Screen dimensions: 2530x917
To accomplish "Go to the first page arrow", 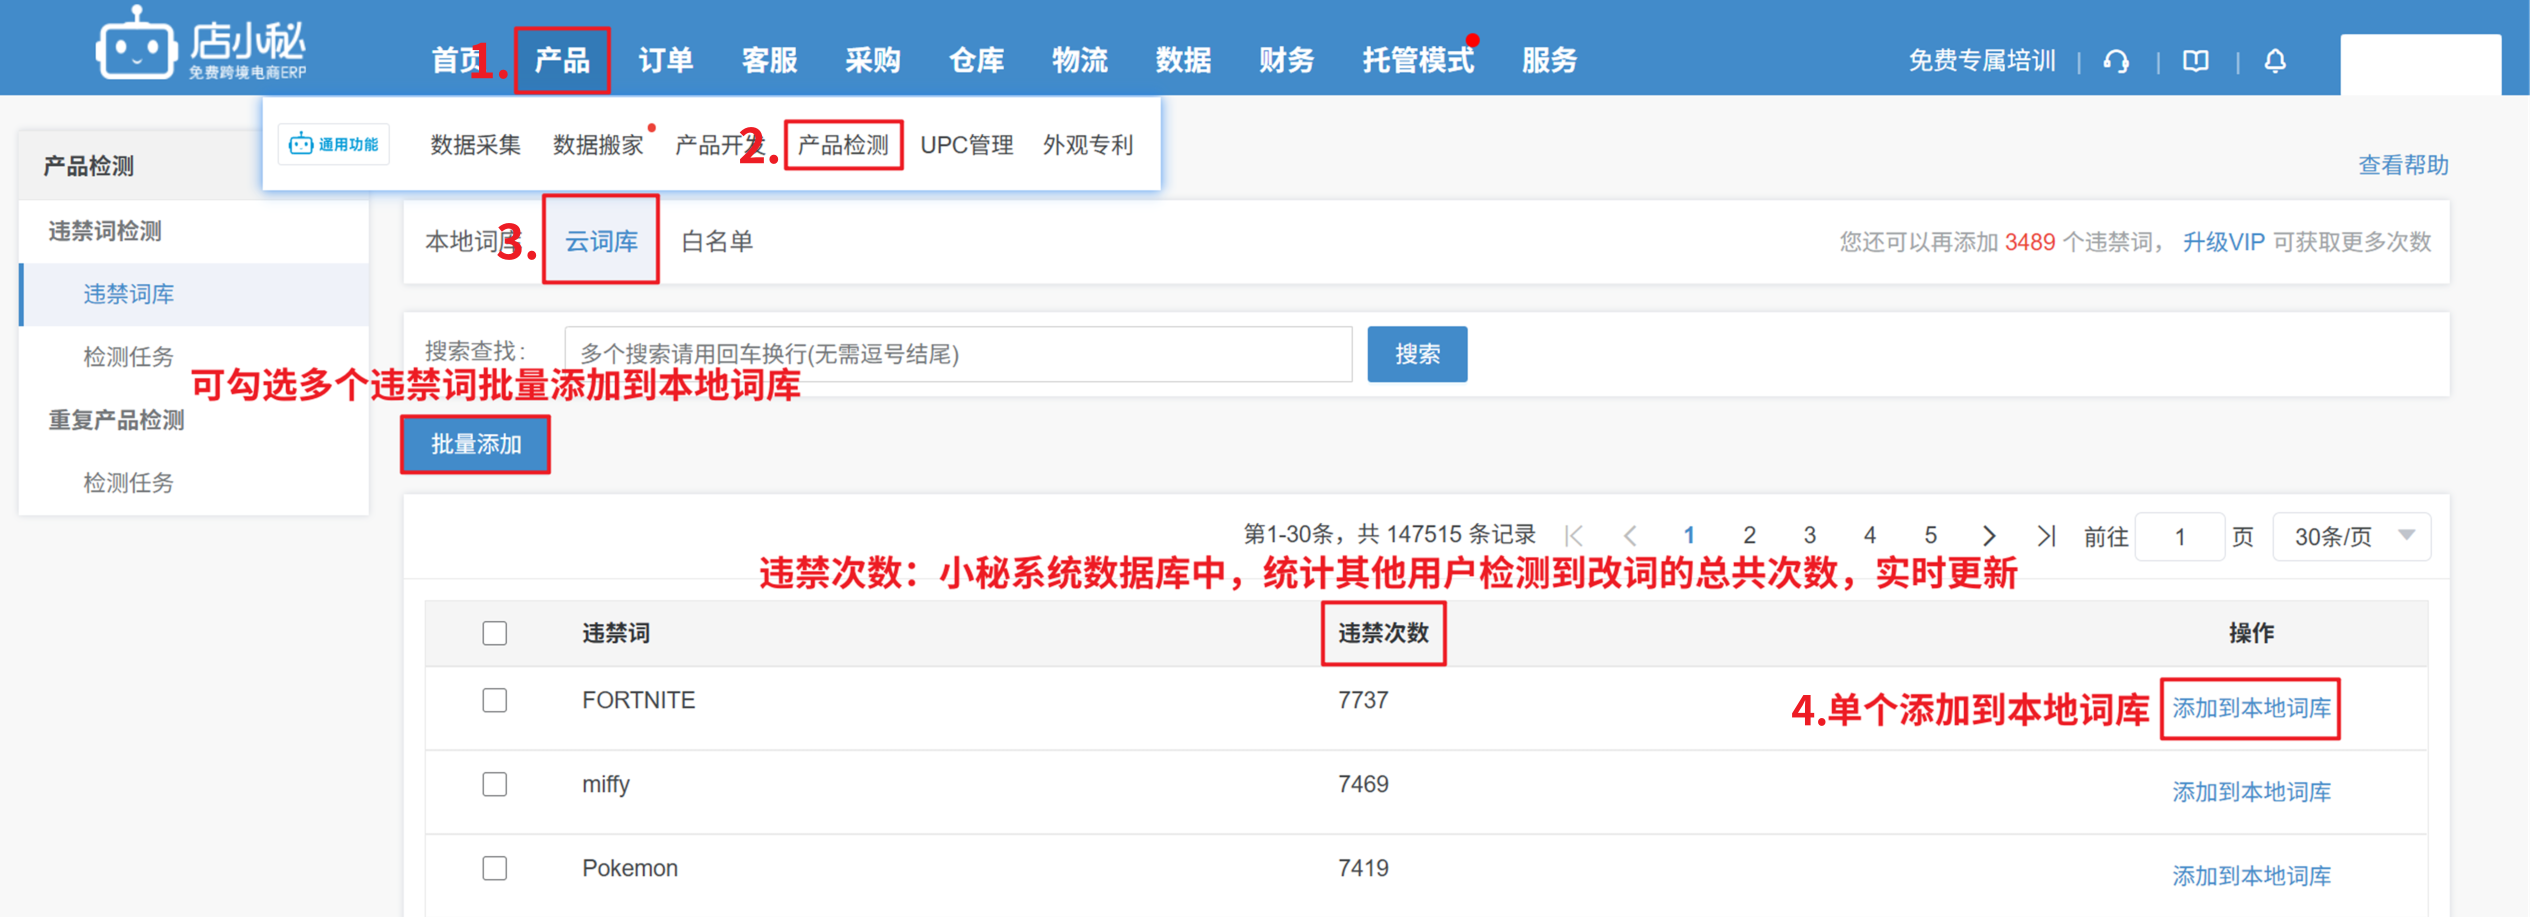I will click(x=1574, y=536).
